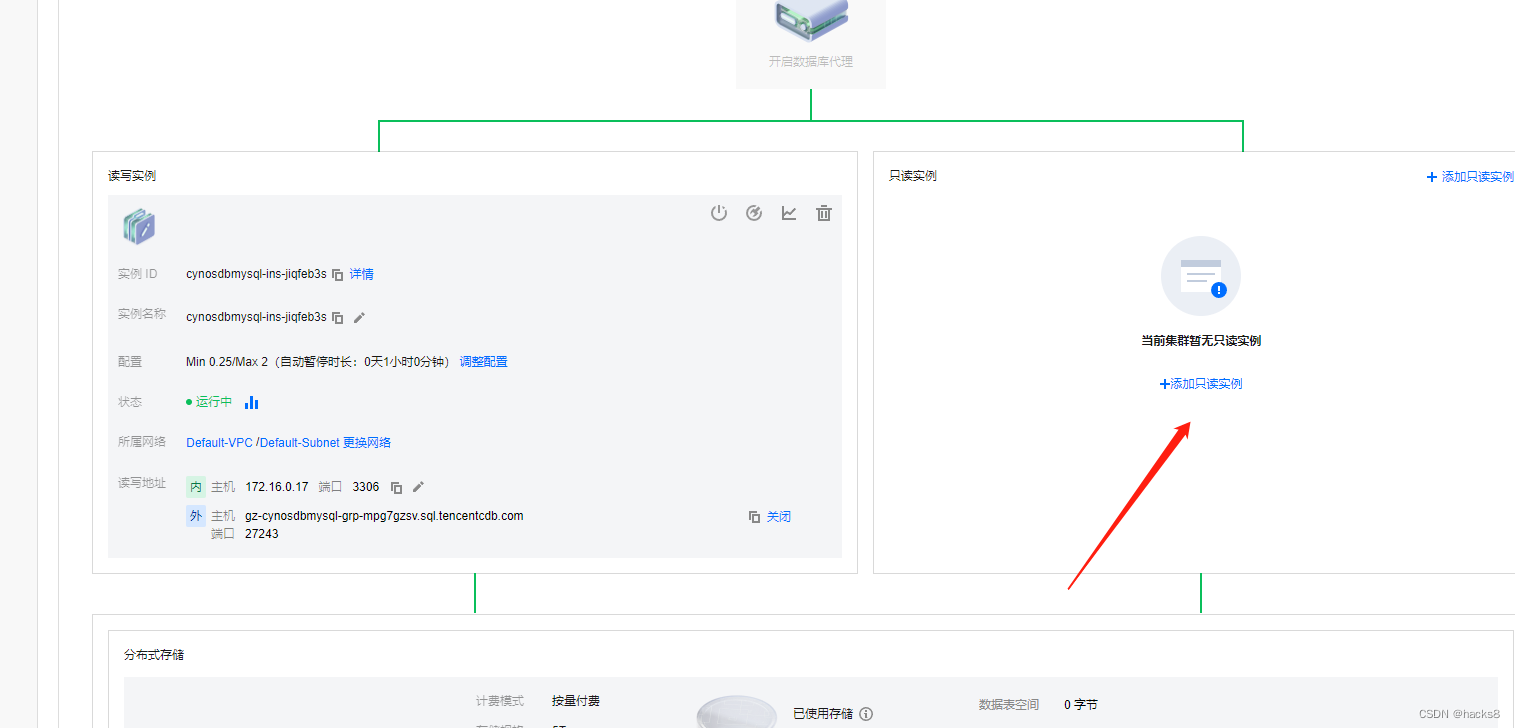Copy the external address tencentcdb.com
This screenshot has height=728, width=1515.
[x=755, y=517]
